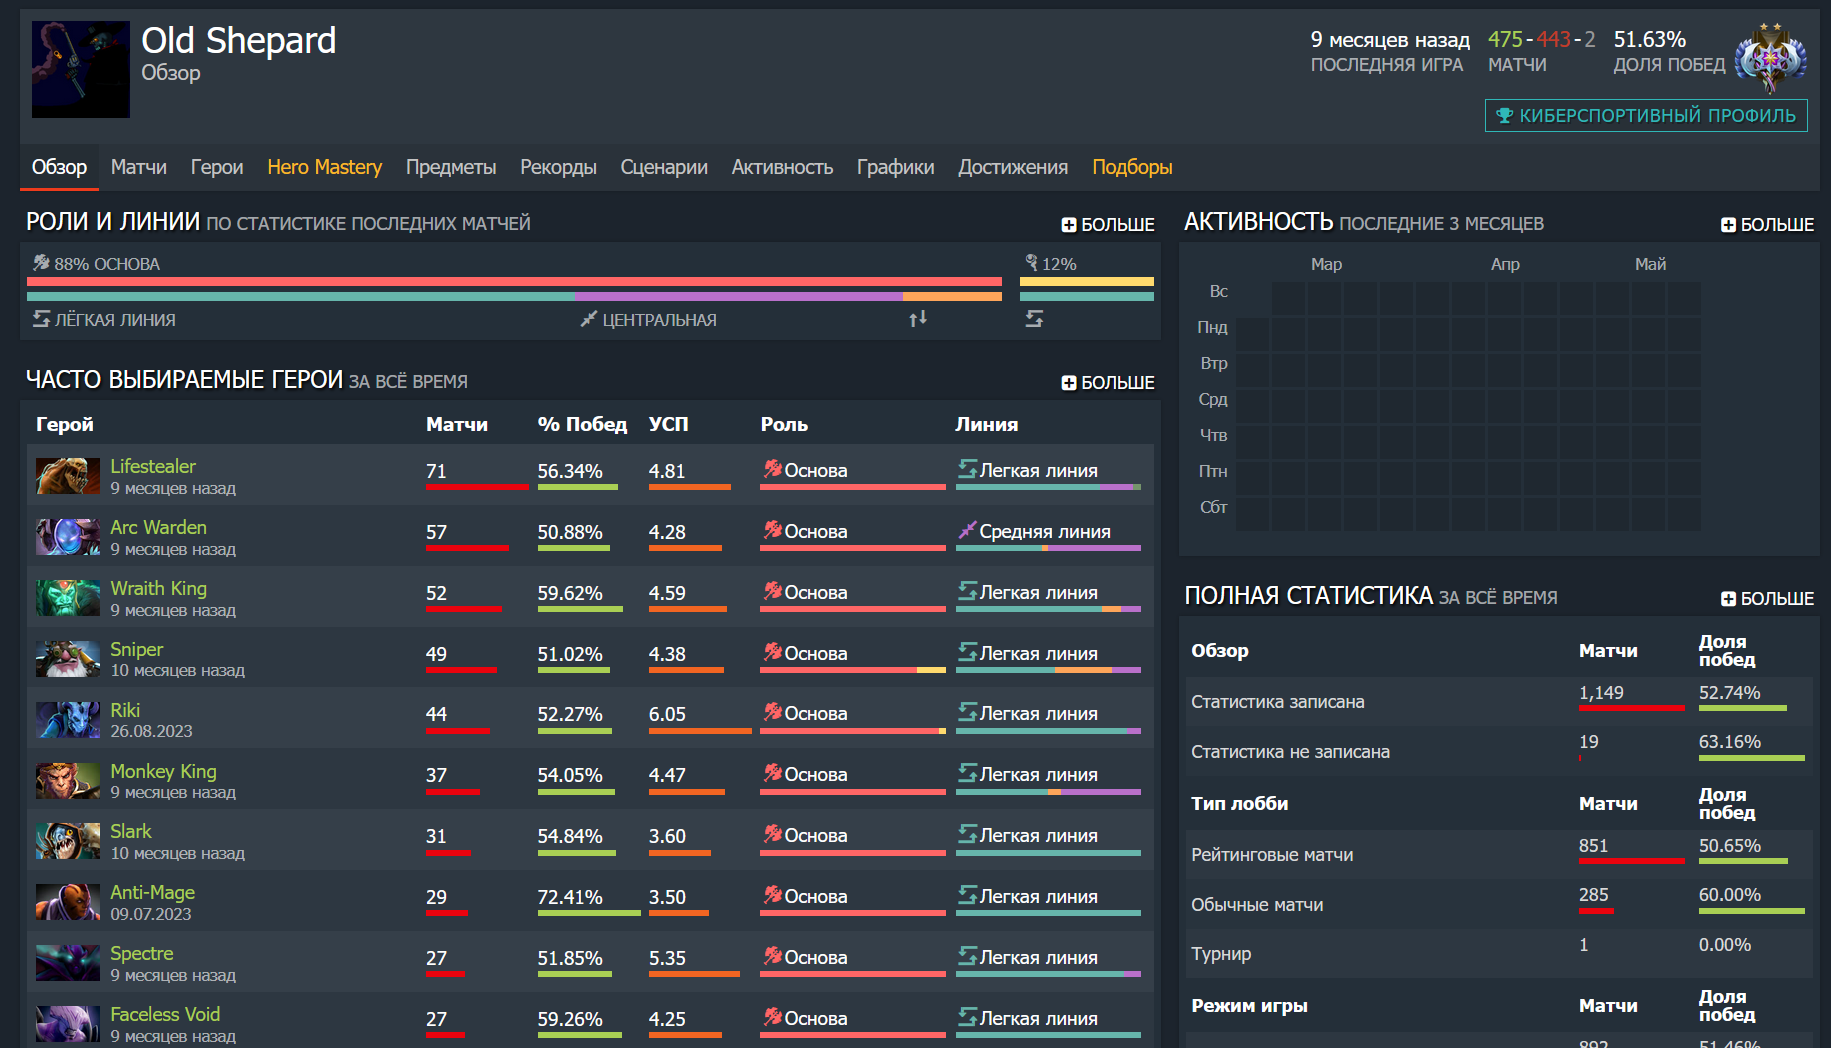Click the Обычные матчи row label
The image size is (1831, 1048).
pyautogui.click(x=1257, y=905)
